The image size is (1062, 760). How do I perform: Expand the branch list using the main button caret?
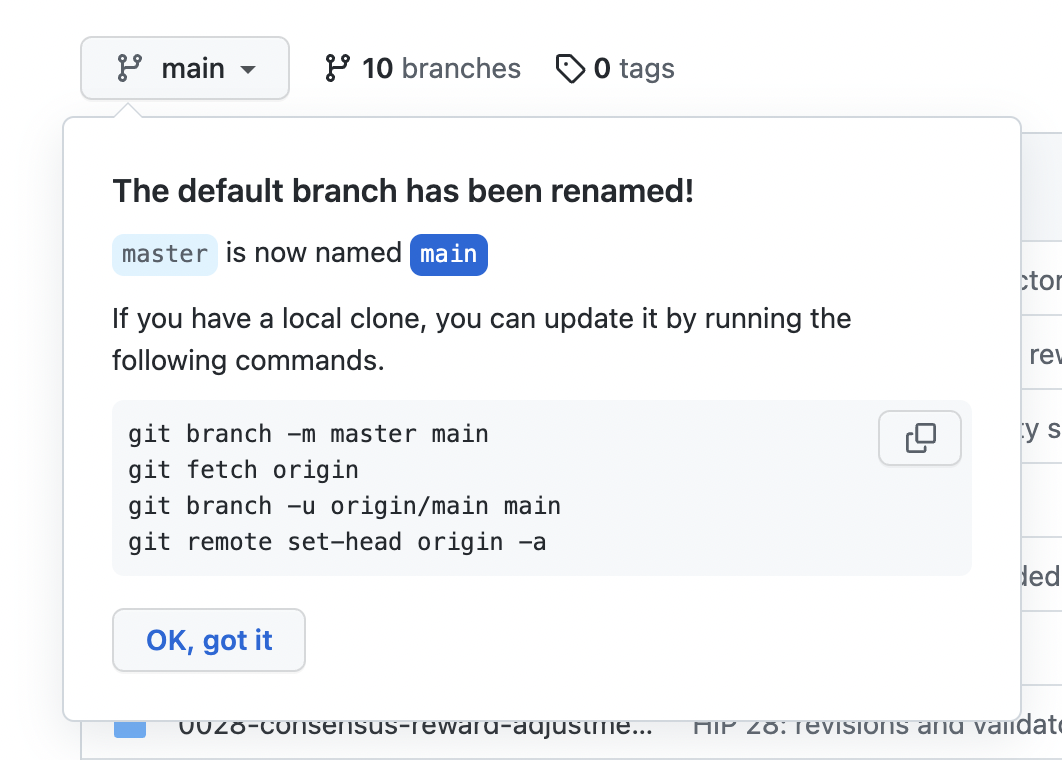(x=249, y=68)
